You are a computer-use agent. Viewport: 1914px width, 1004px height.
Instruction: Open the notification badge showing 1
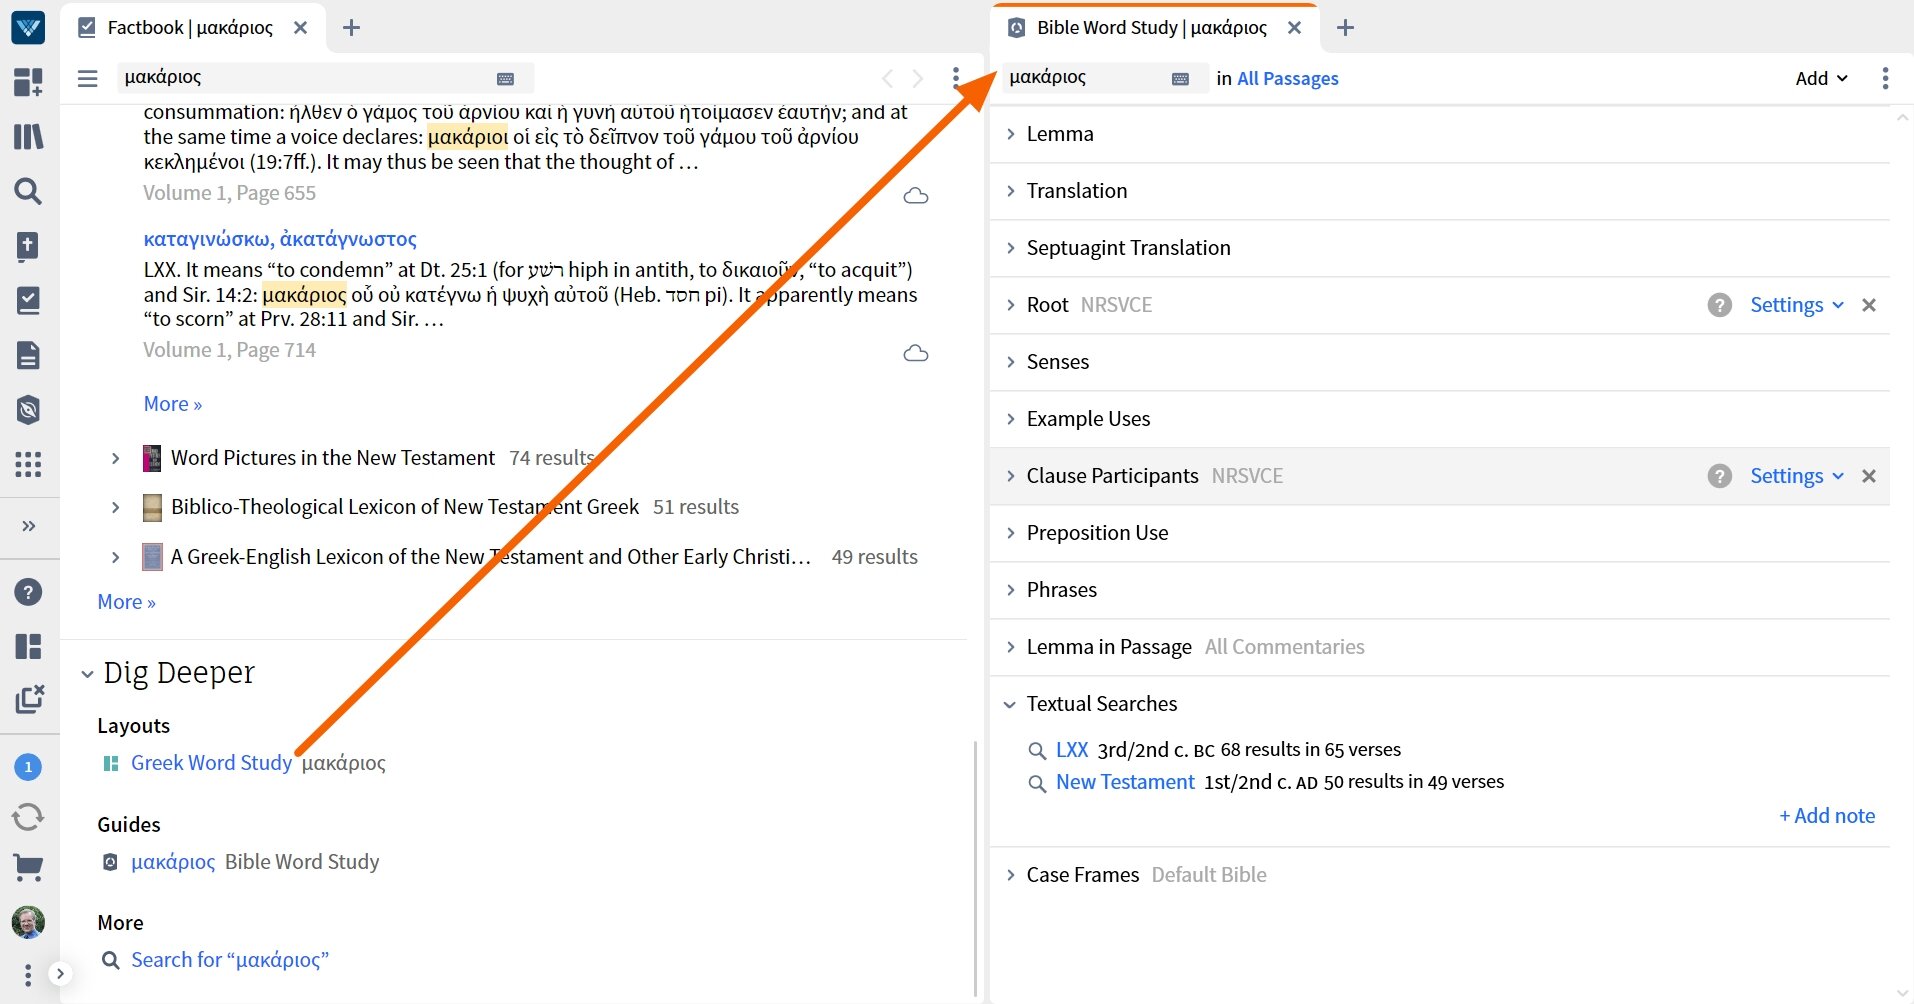click(x=28, y=767)
